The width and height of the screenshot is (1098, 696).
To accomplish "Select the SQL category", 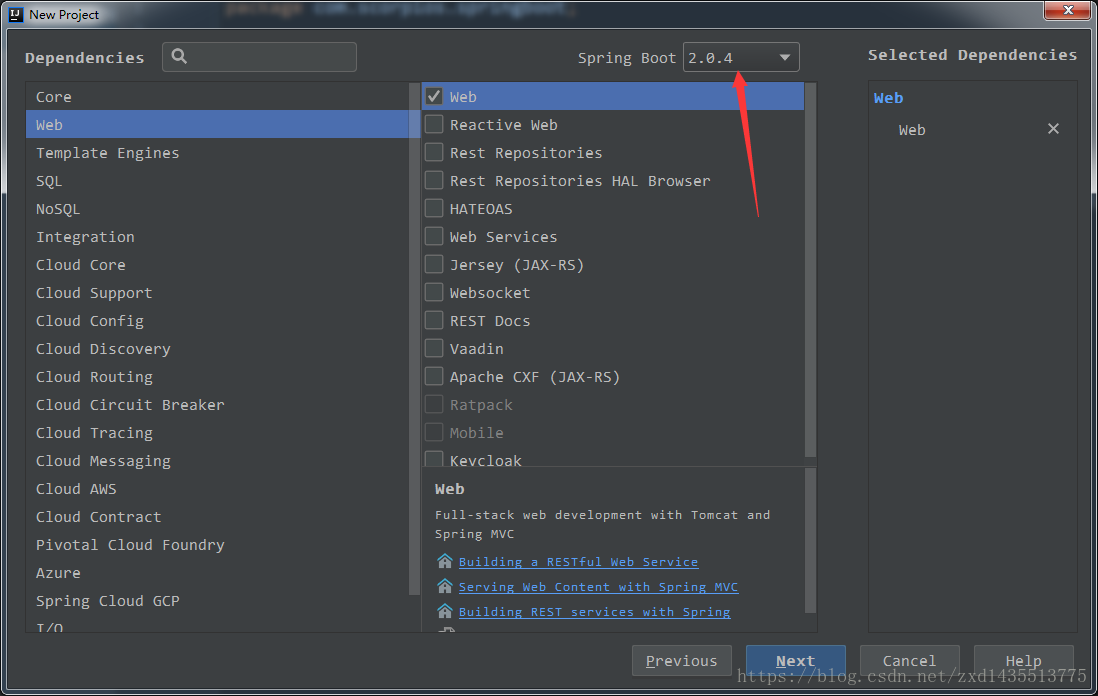I will tap(218, 181).
